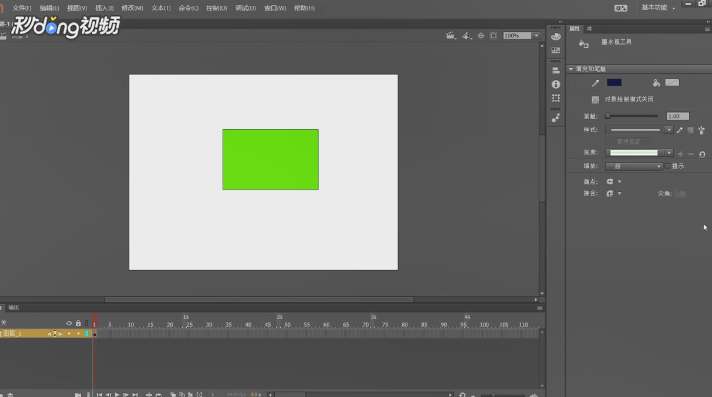
Task: Open the 文本(T) menu
Action: (161, 8)
